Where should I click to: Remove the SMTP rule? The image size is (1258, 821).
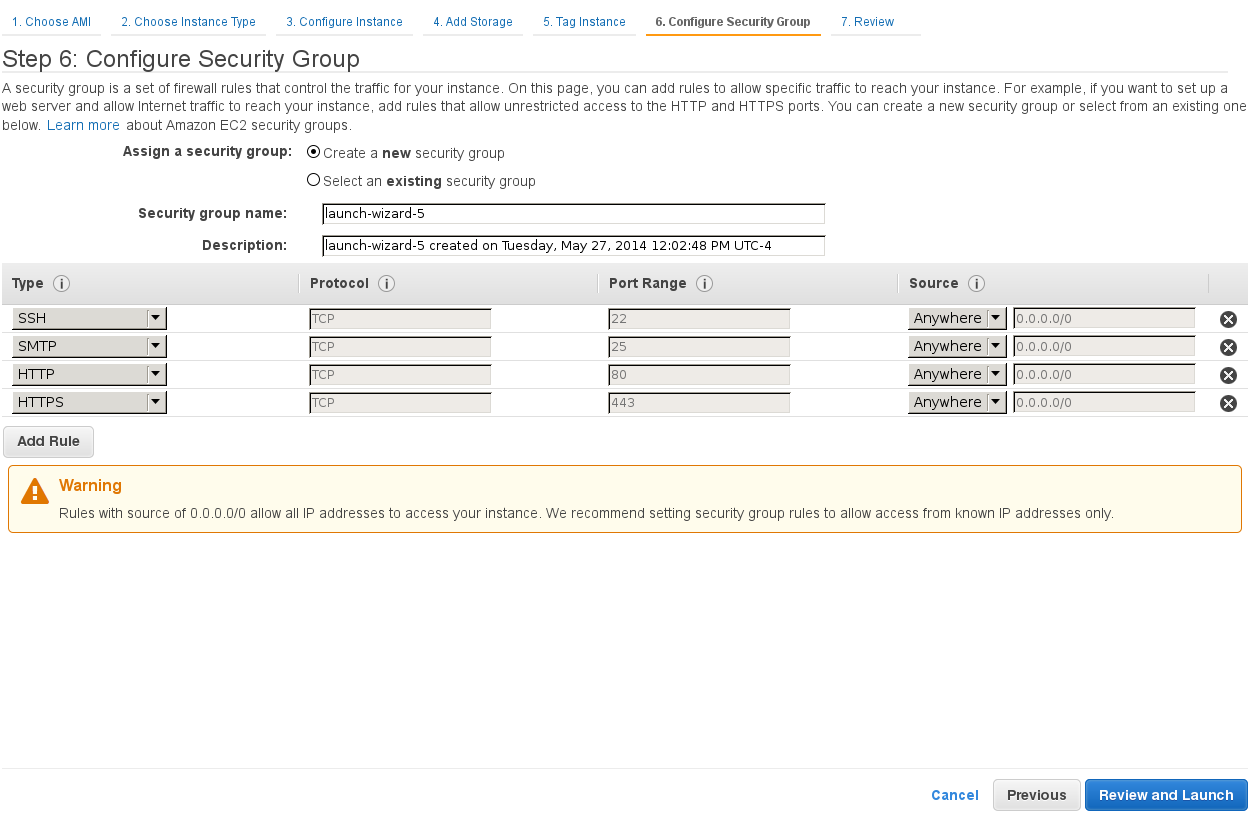click(1228, 347)
